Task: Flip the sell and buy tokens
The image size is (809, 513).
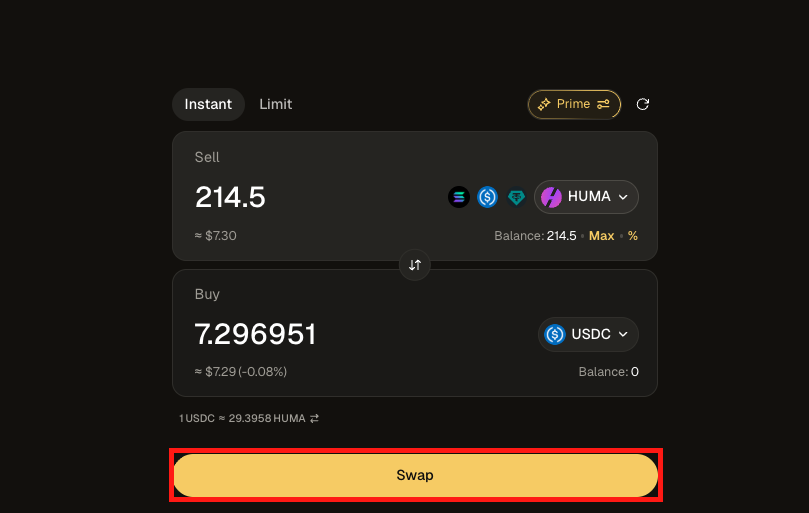Action: pos(415,265)
